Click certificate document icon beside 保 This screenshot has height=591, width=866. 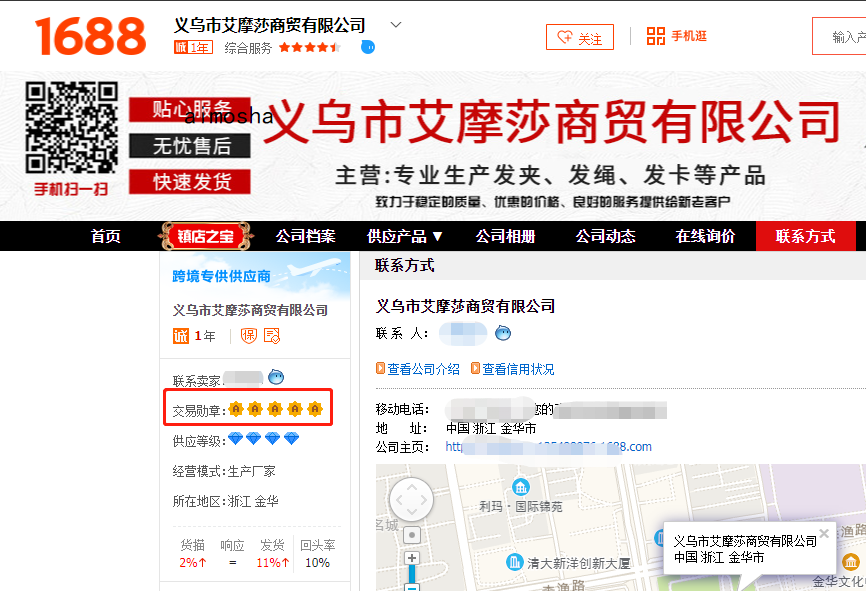tap(272, 336)
